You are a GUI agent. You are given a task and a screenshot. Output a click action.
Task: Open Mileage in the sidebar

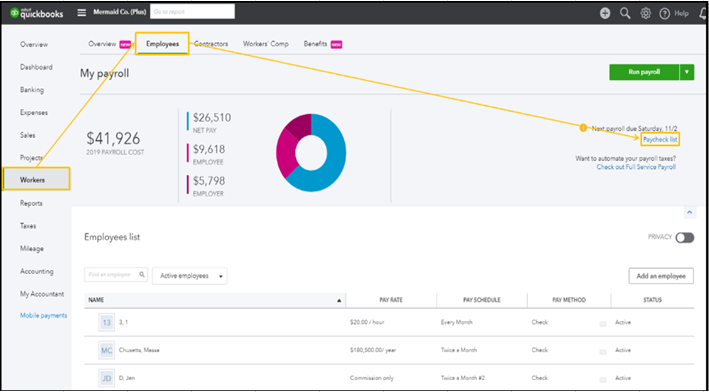click(32, 249)
